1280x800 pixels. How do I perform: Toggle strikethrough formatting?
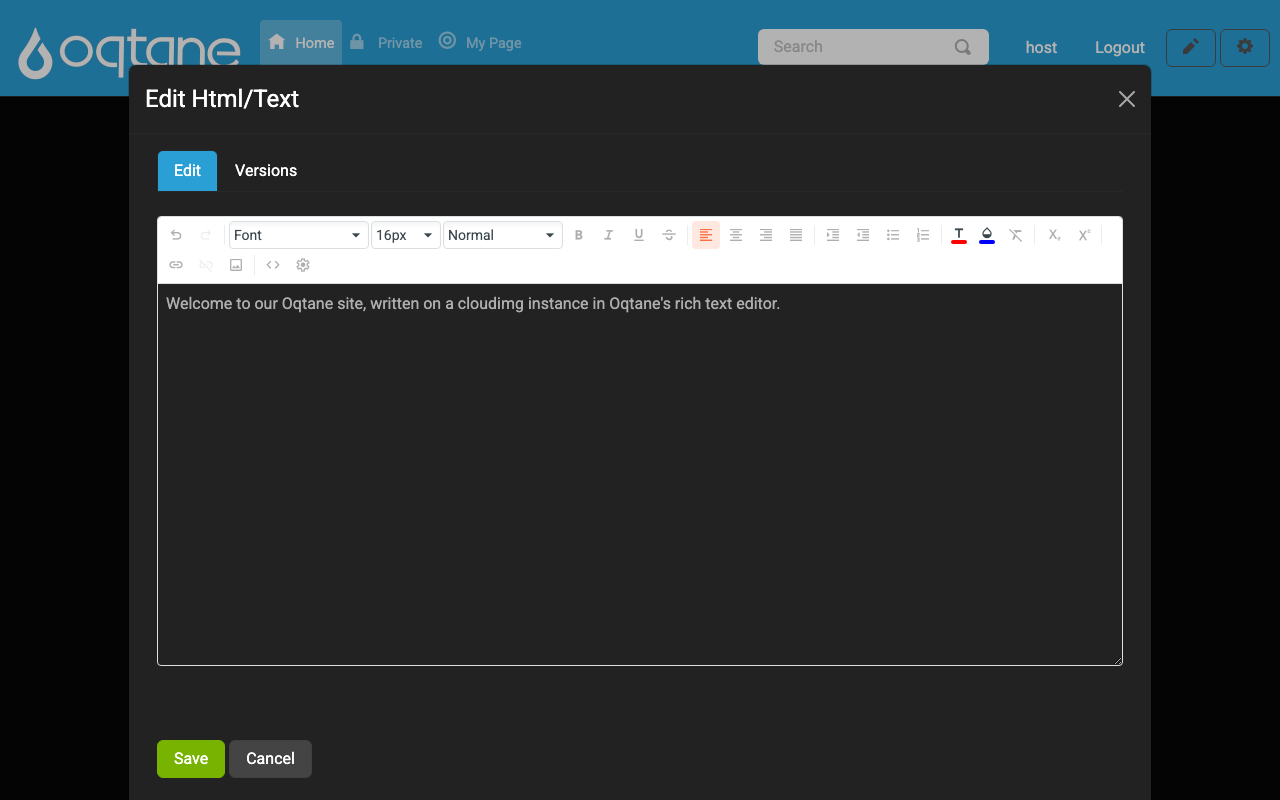(669, 235)
